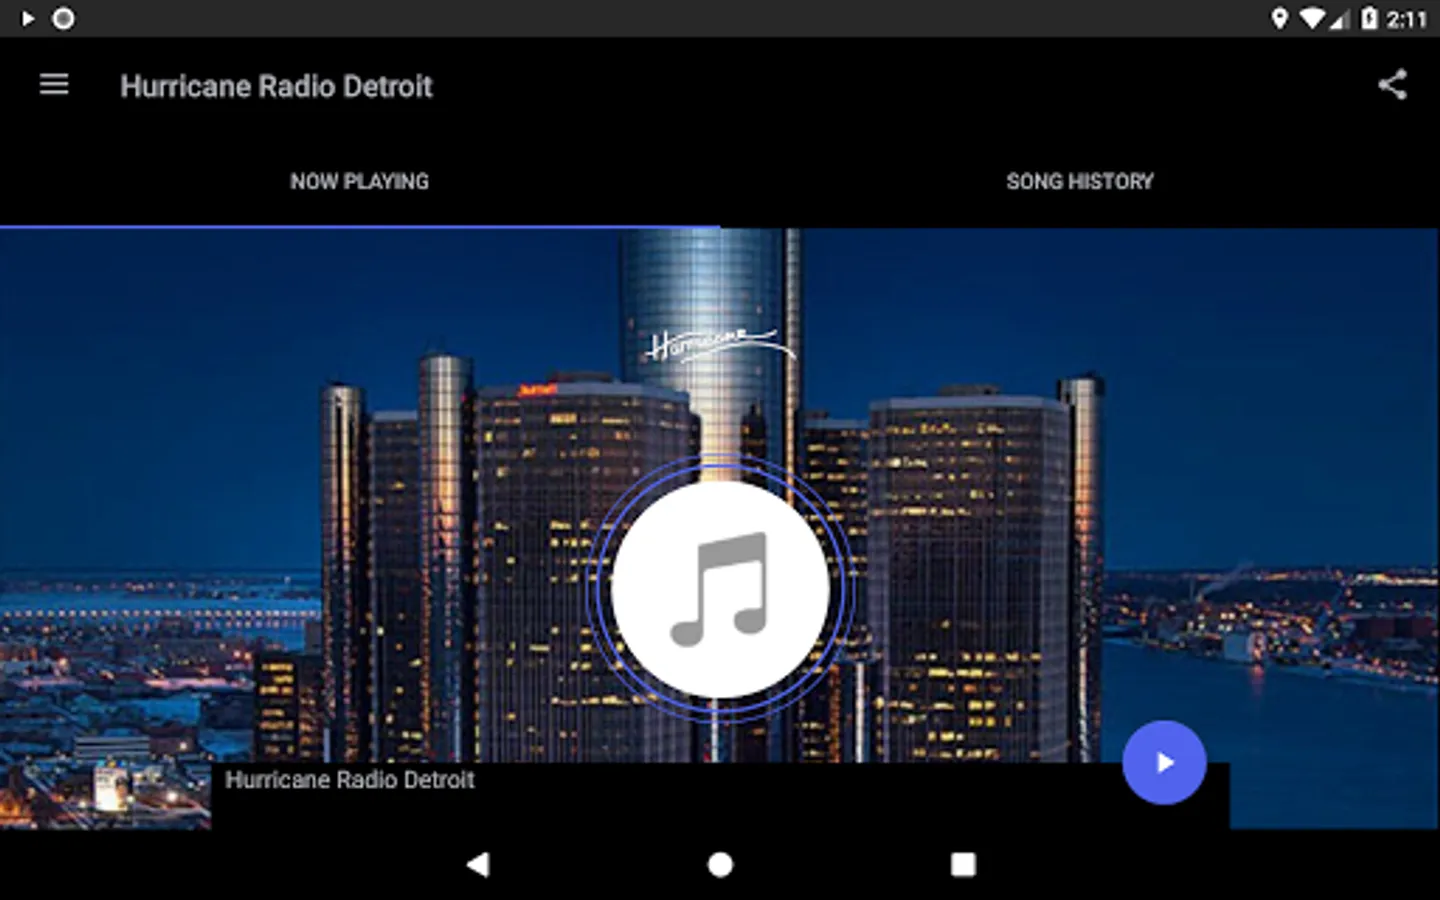Open the hamburger navigation menu
The image size is (1440, 900).
click(x=54, y=85)
